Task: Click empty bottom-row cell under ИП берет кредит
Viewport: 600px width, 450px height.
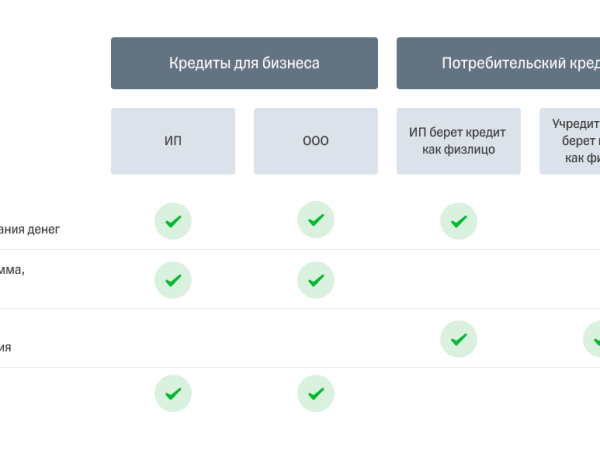Action: pos(459,393)
